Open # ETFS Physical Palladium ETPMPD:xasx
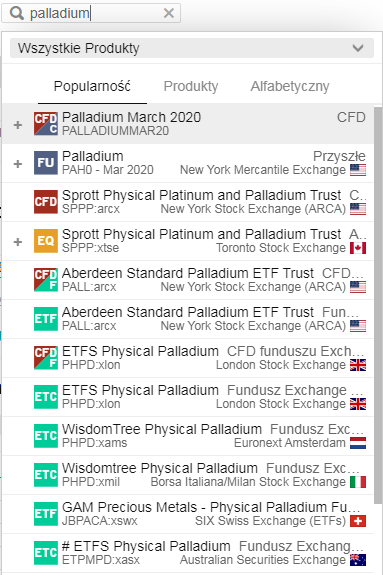Image resolution: width=383 pixels, height=575 pixels. pyautogui.click(x=188, y=553)
